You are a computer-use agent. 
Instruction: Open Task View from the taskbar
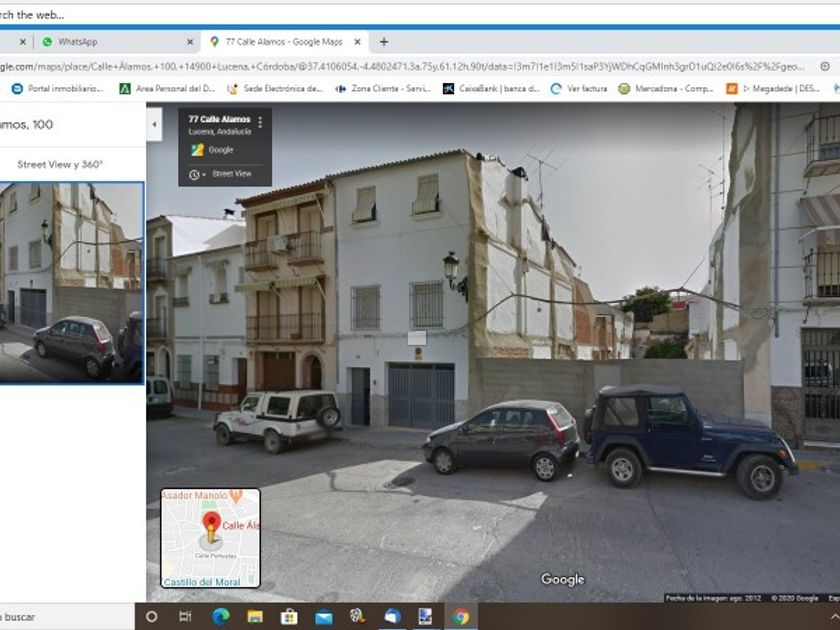click(185, 617)
